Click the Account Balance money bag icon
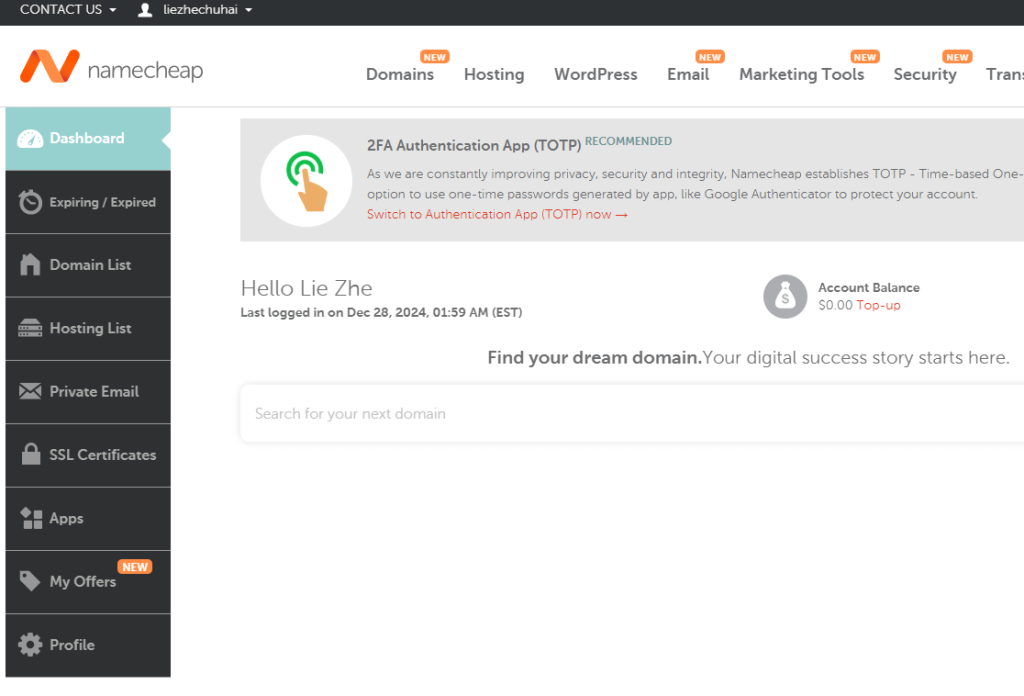 point(785,296)
